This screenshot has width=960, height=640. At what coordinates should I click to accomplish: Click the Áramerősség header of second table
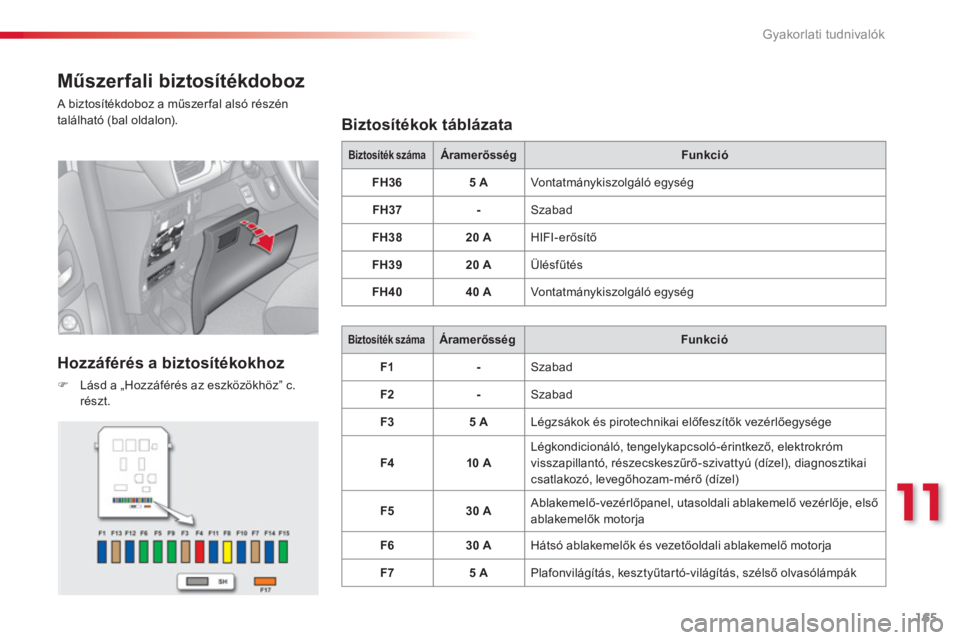[478, 339]
